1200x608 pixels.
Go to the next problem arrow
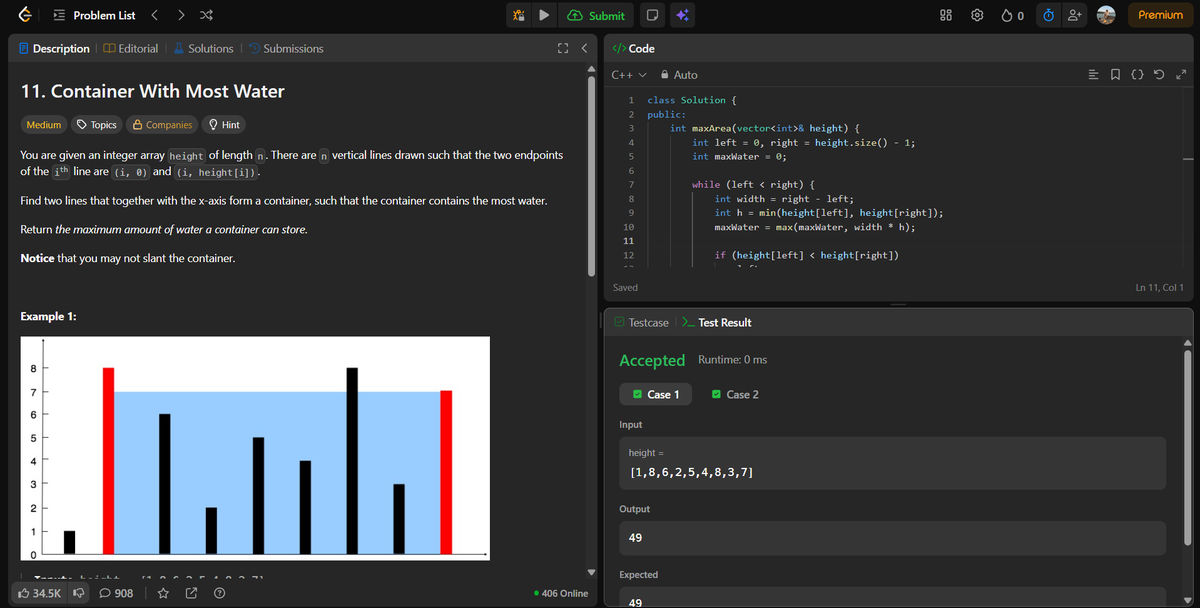[x=179, y=15]
